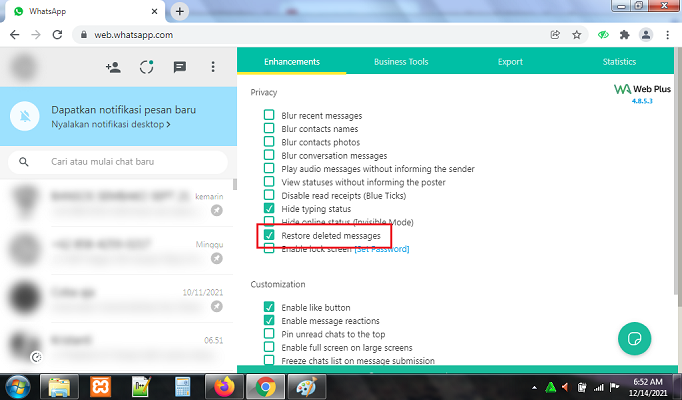Open the Paint icon in taskbar

(306, 387)
